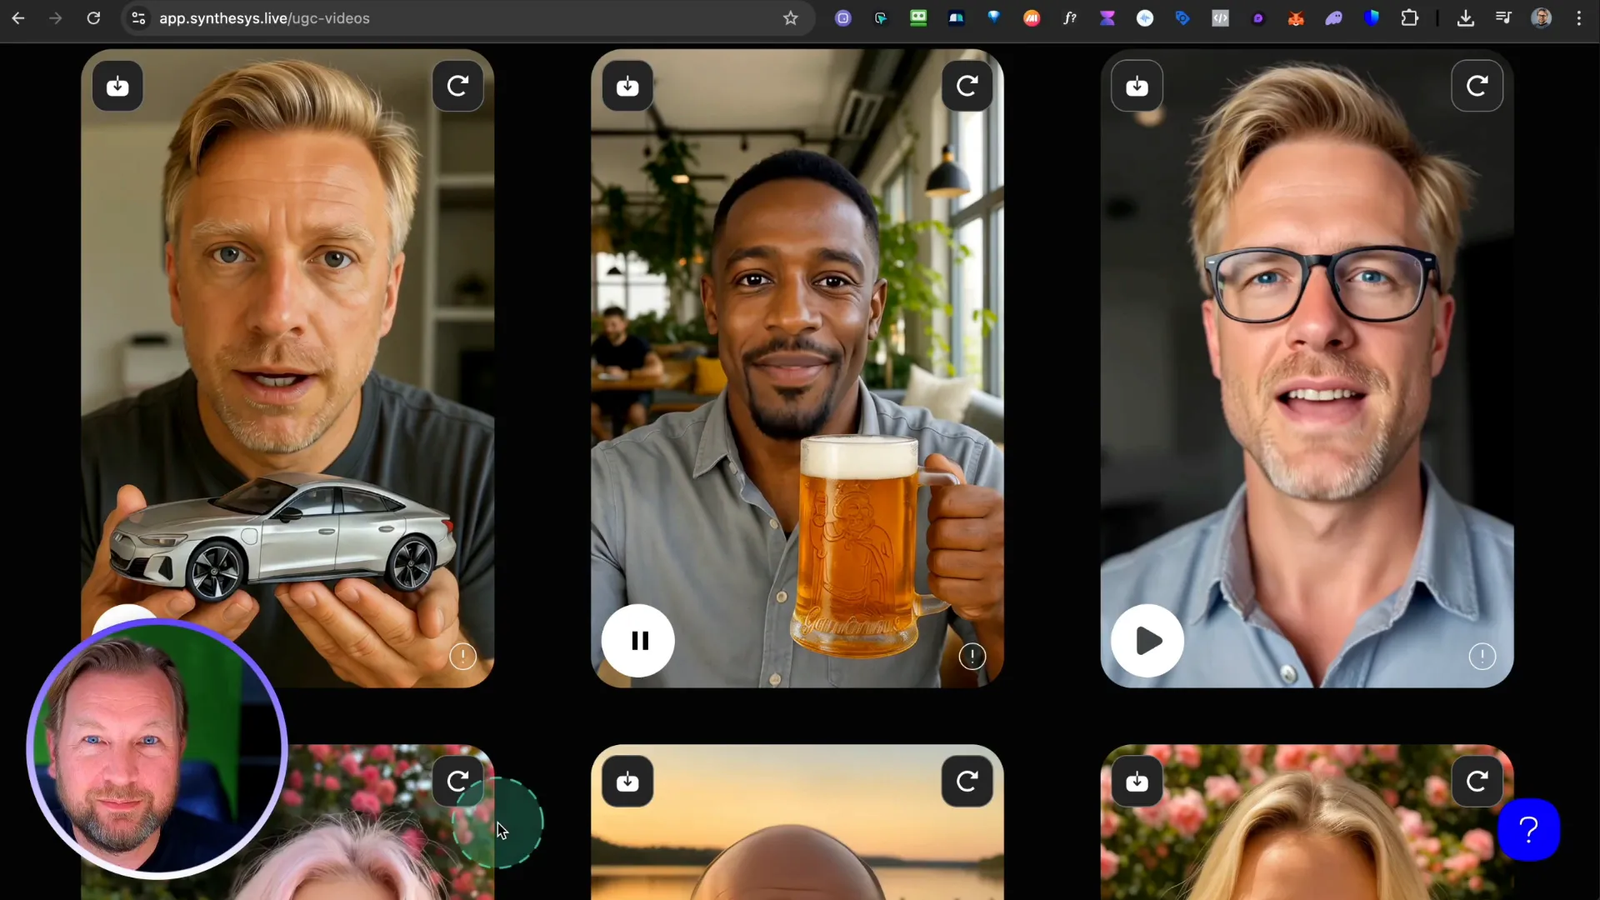Bookmark this page with the star

point(791,18)
